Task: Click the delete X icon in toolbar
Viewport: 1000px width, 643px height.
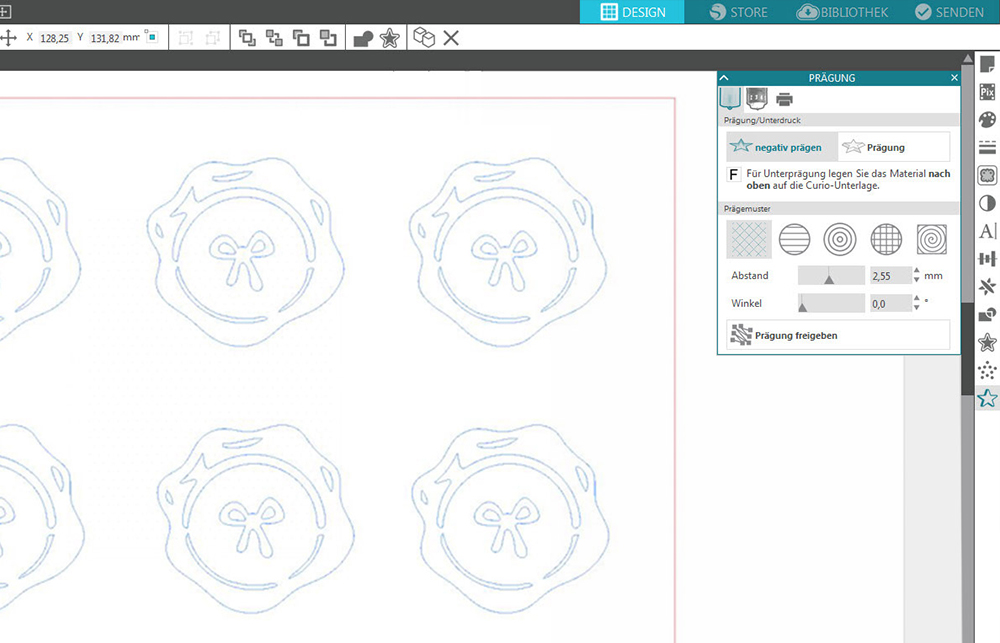Action: 451,38
